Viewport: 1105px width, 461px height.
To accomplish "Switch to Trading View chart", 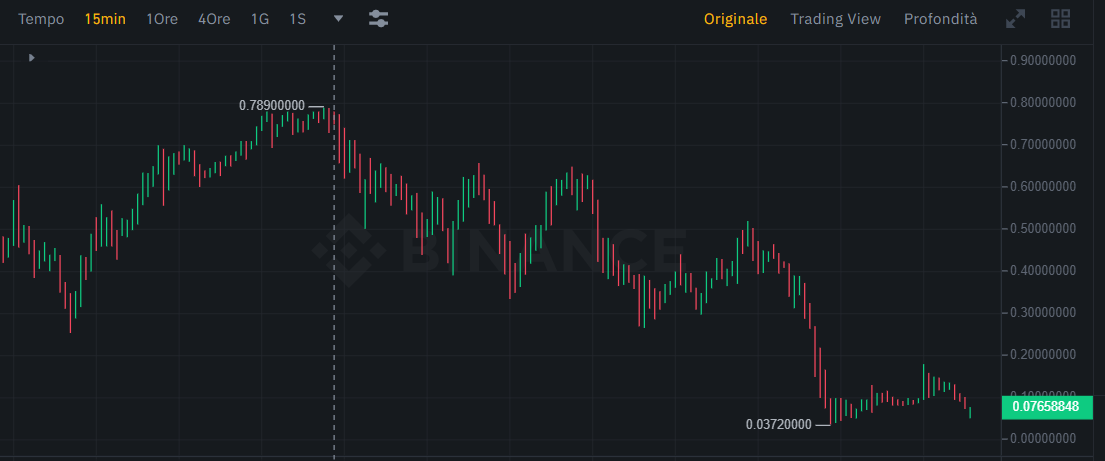I will point(836,19).
